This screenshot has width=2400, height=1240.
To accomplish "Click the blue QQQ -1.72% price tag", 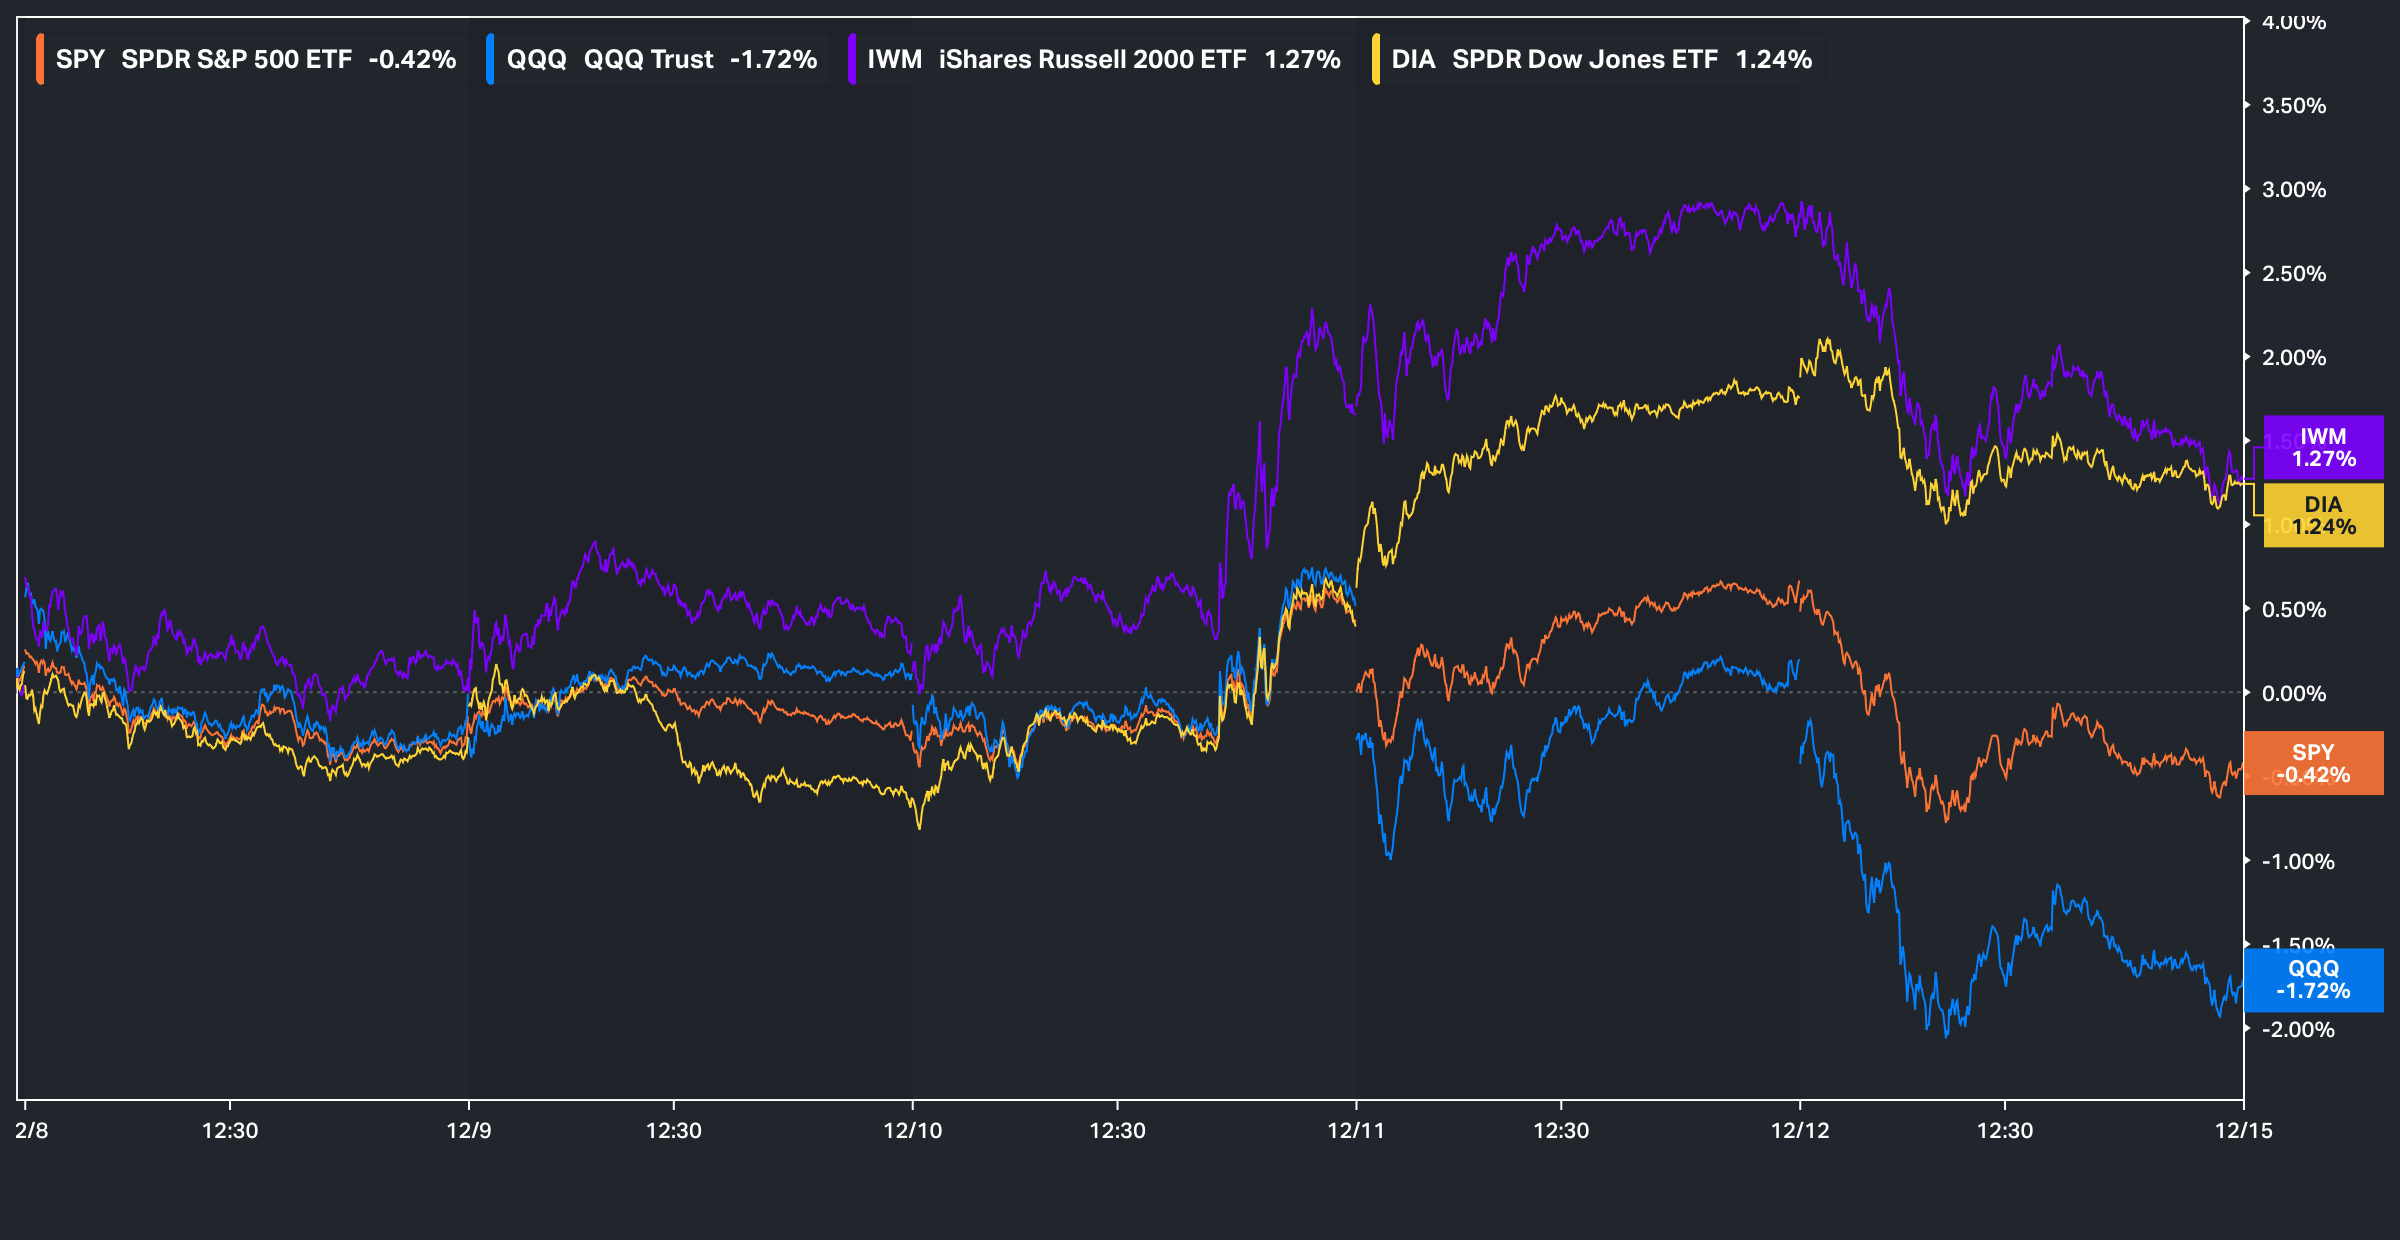I will (2313, 980).
